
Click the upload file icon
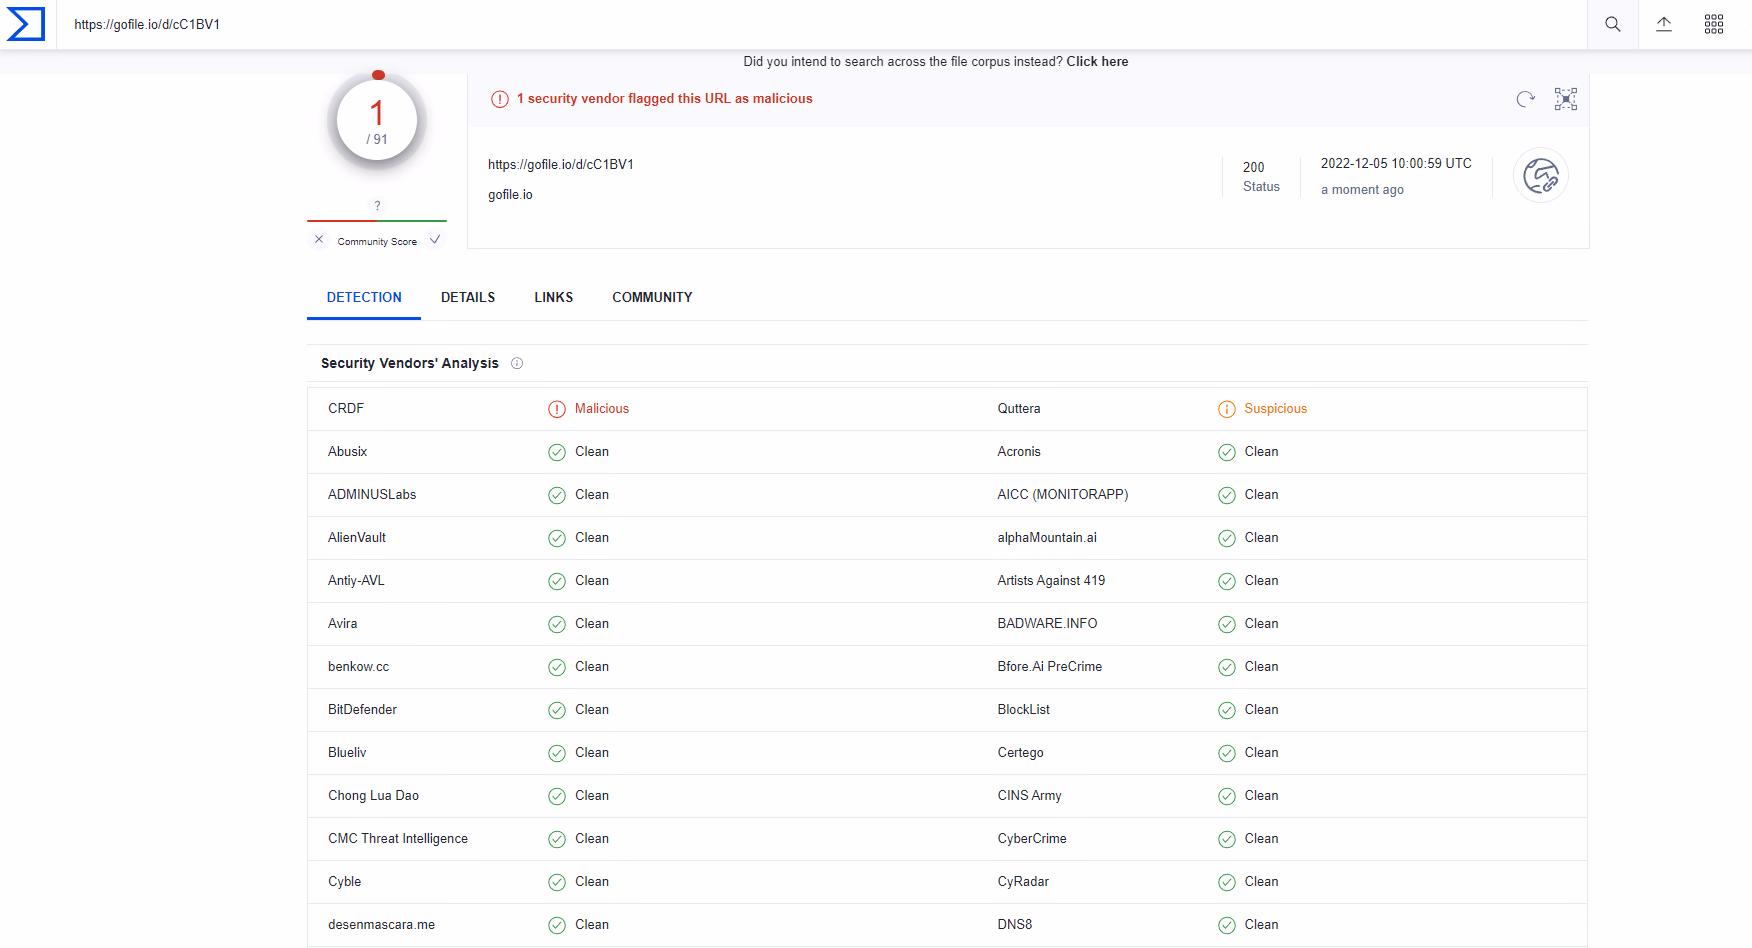pos(1664,24)
